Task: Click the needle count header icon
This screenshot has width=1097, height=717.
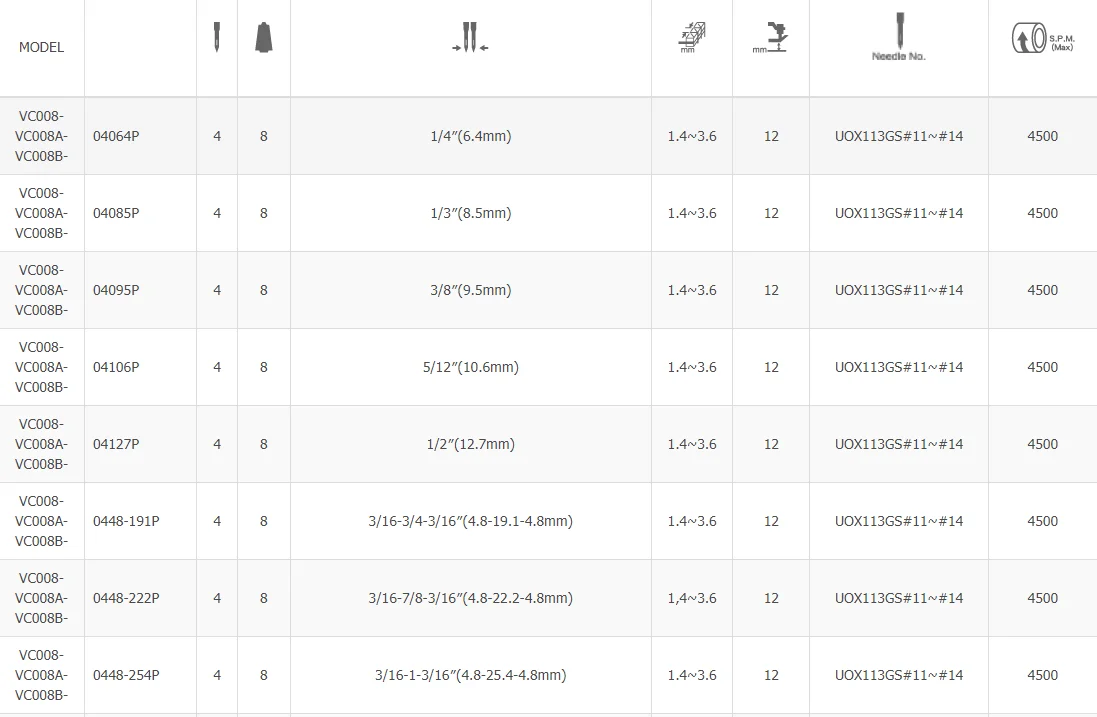Action: pos(217,37)
